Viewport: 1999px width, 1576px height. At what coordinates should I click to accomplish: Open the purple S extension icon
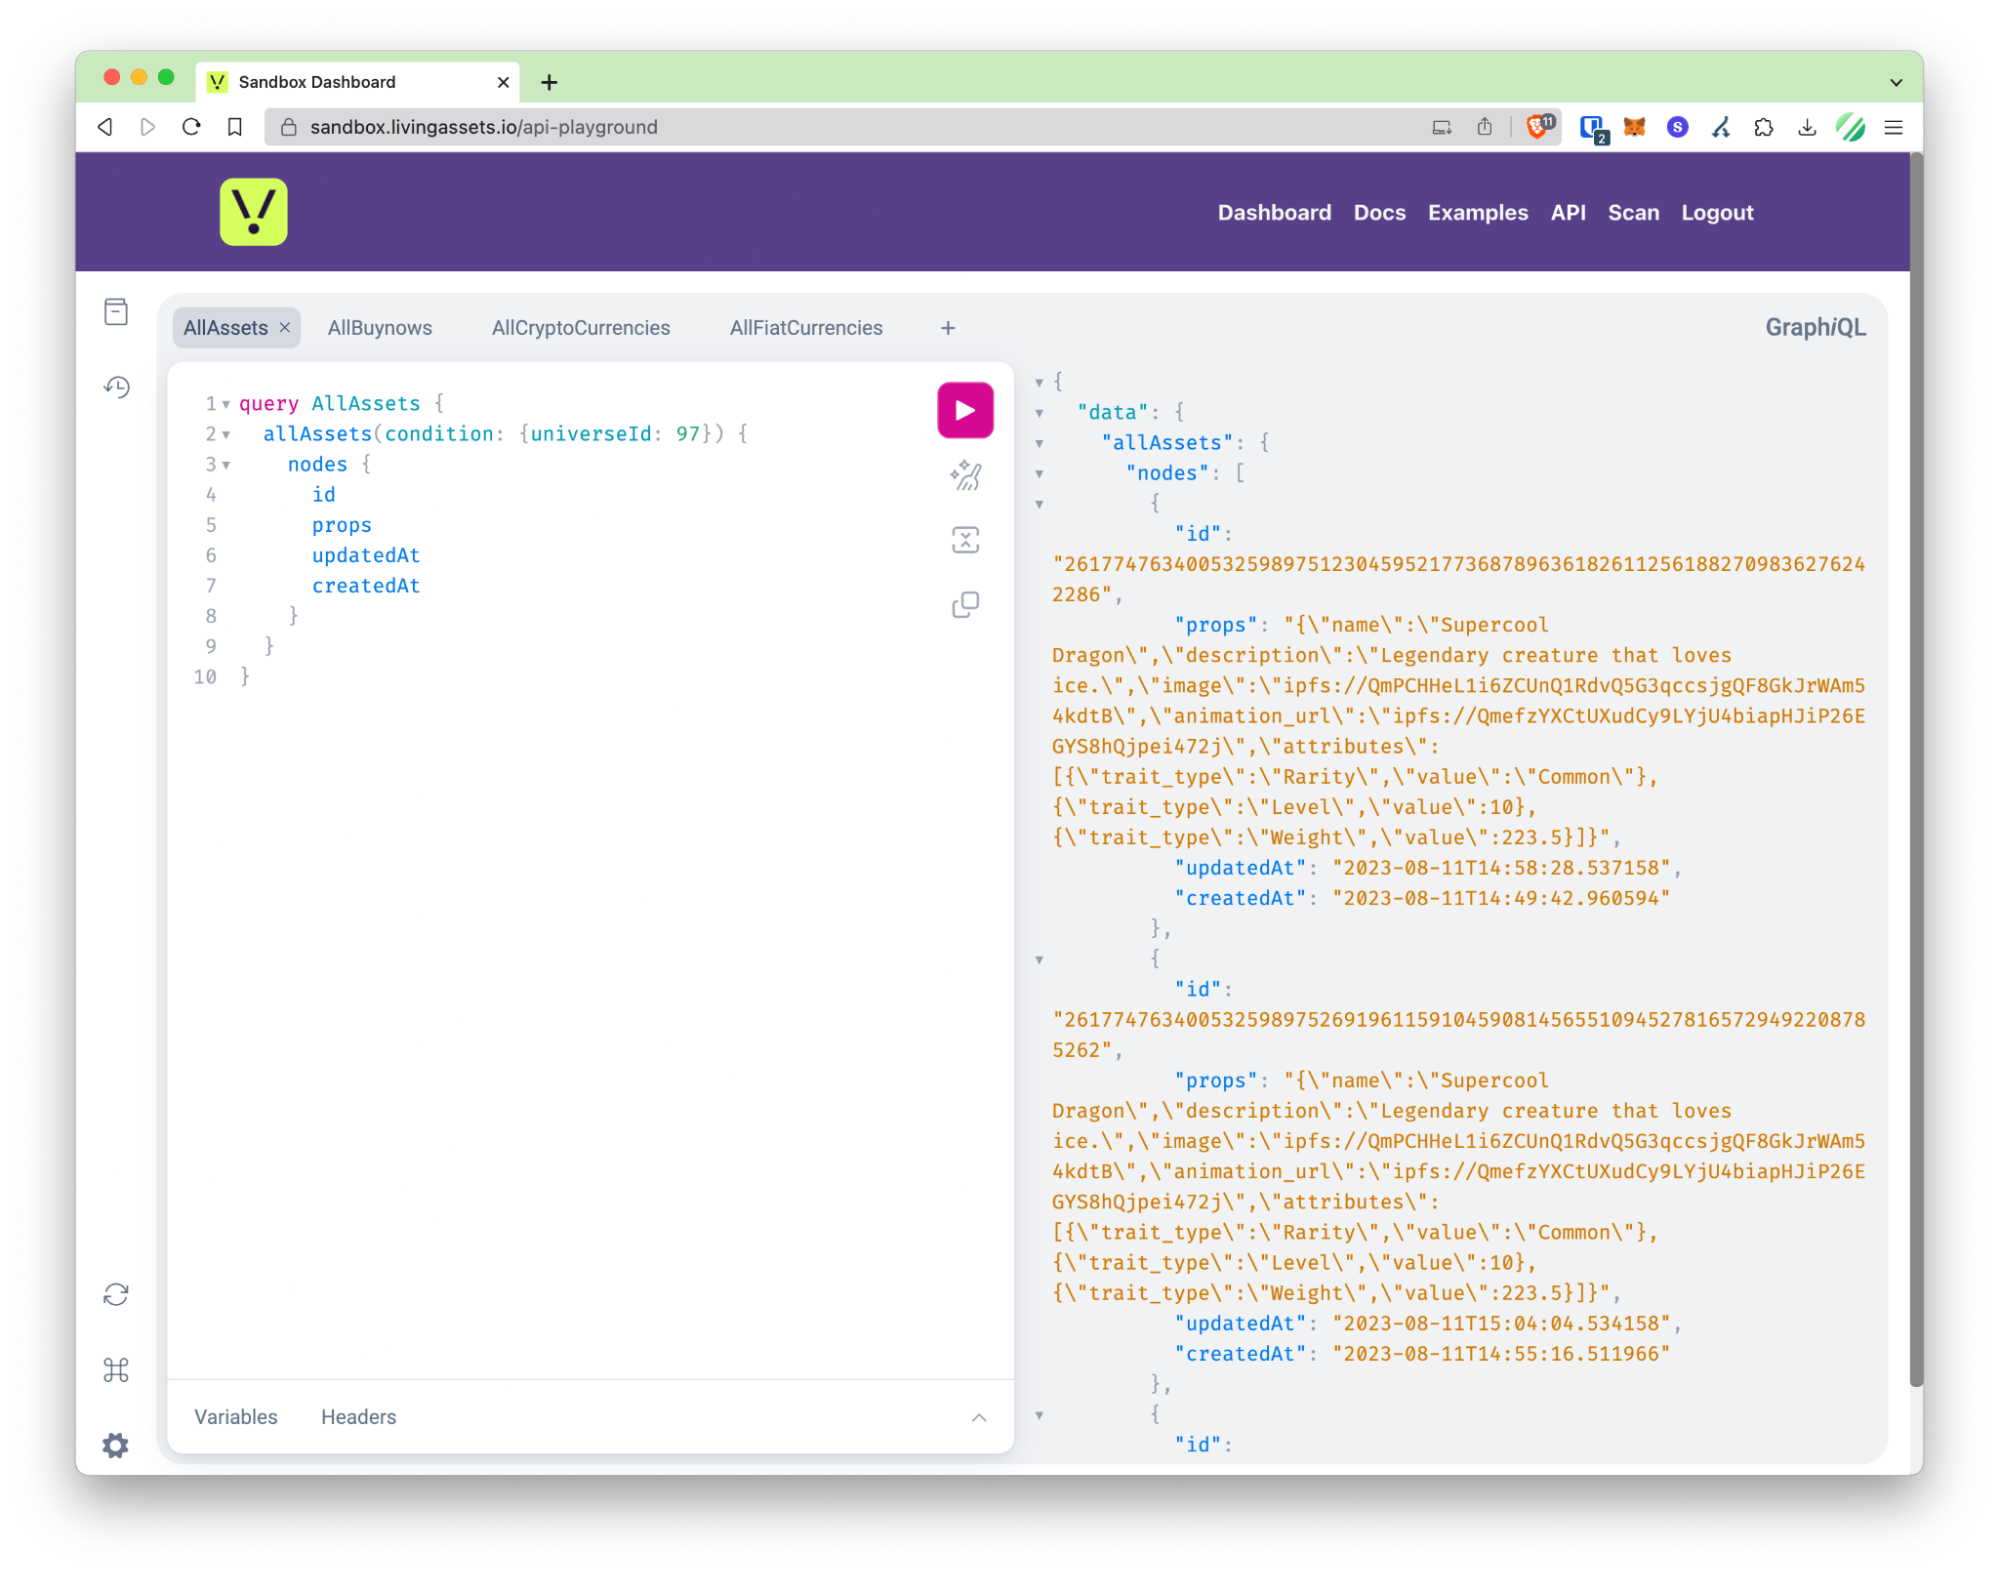[x=1677, y=127]
